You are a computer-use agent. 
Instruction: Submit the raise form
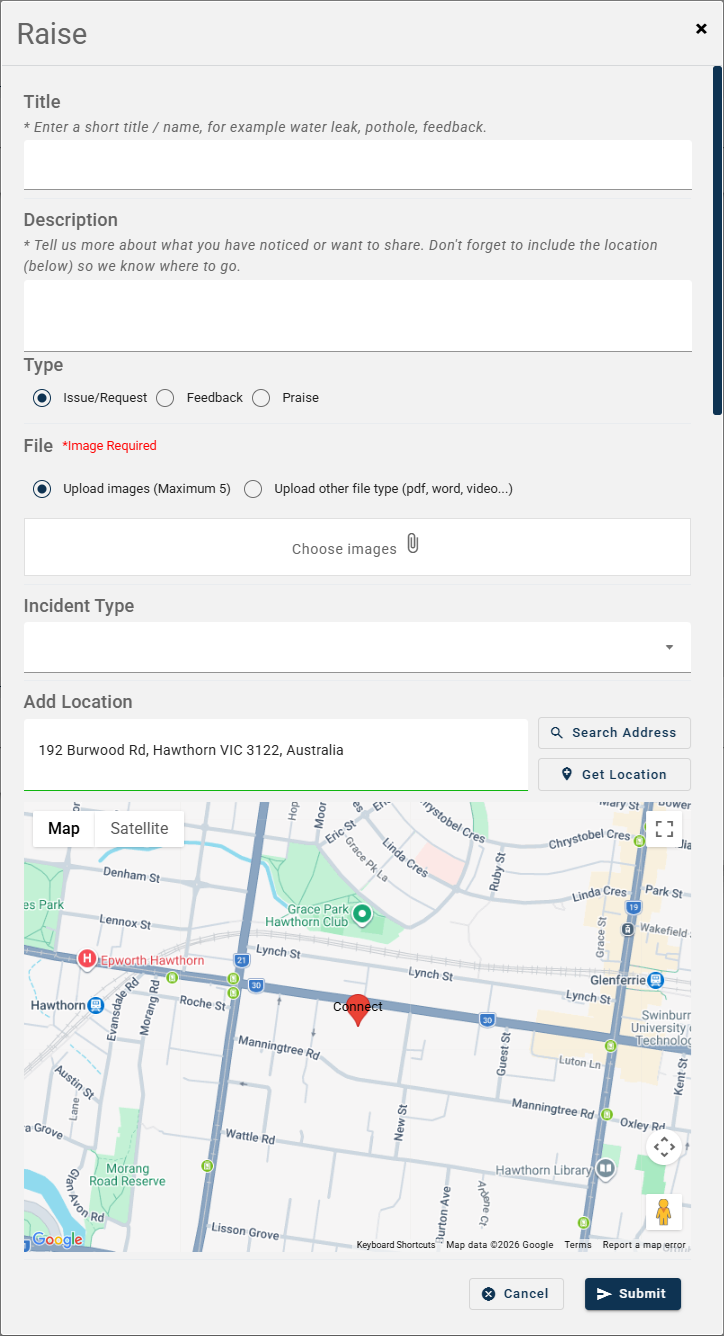click(x=633, y=1294)
